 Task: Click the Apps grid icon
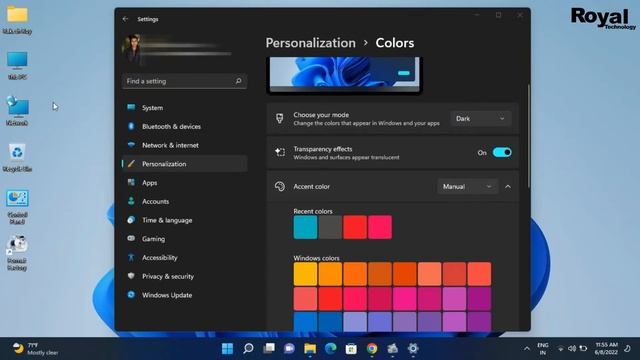point(131,182)
